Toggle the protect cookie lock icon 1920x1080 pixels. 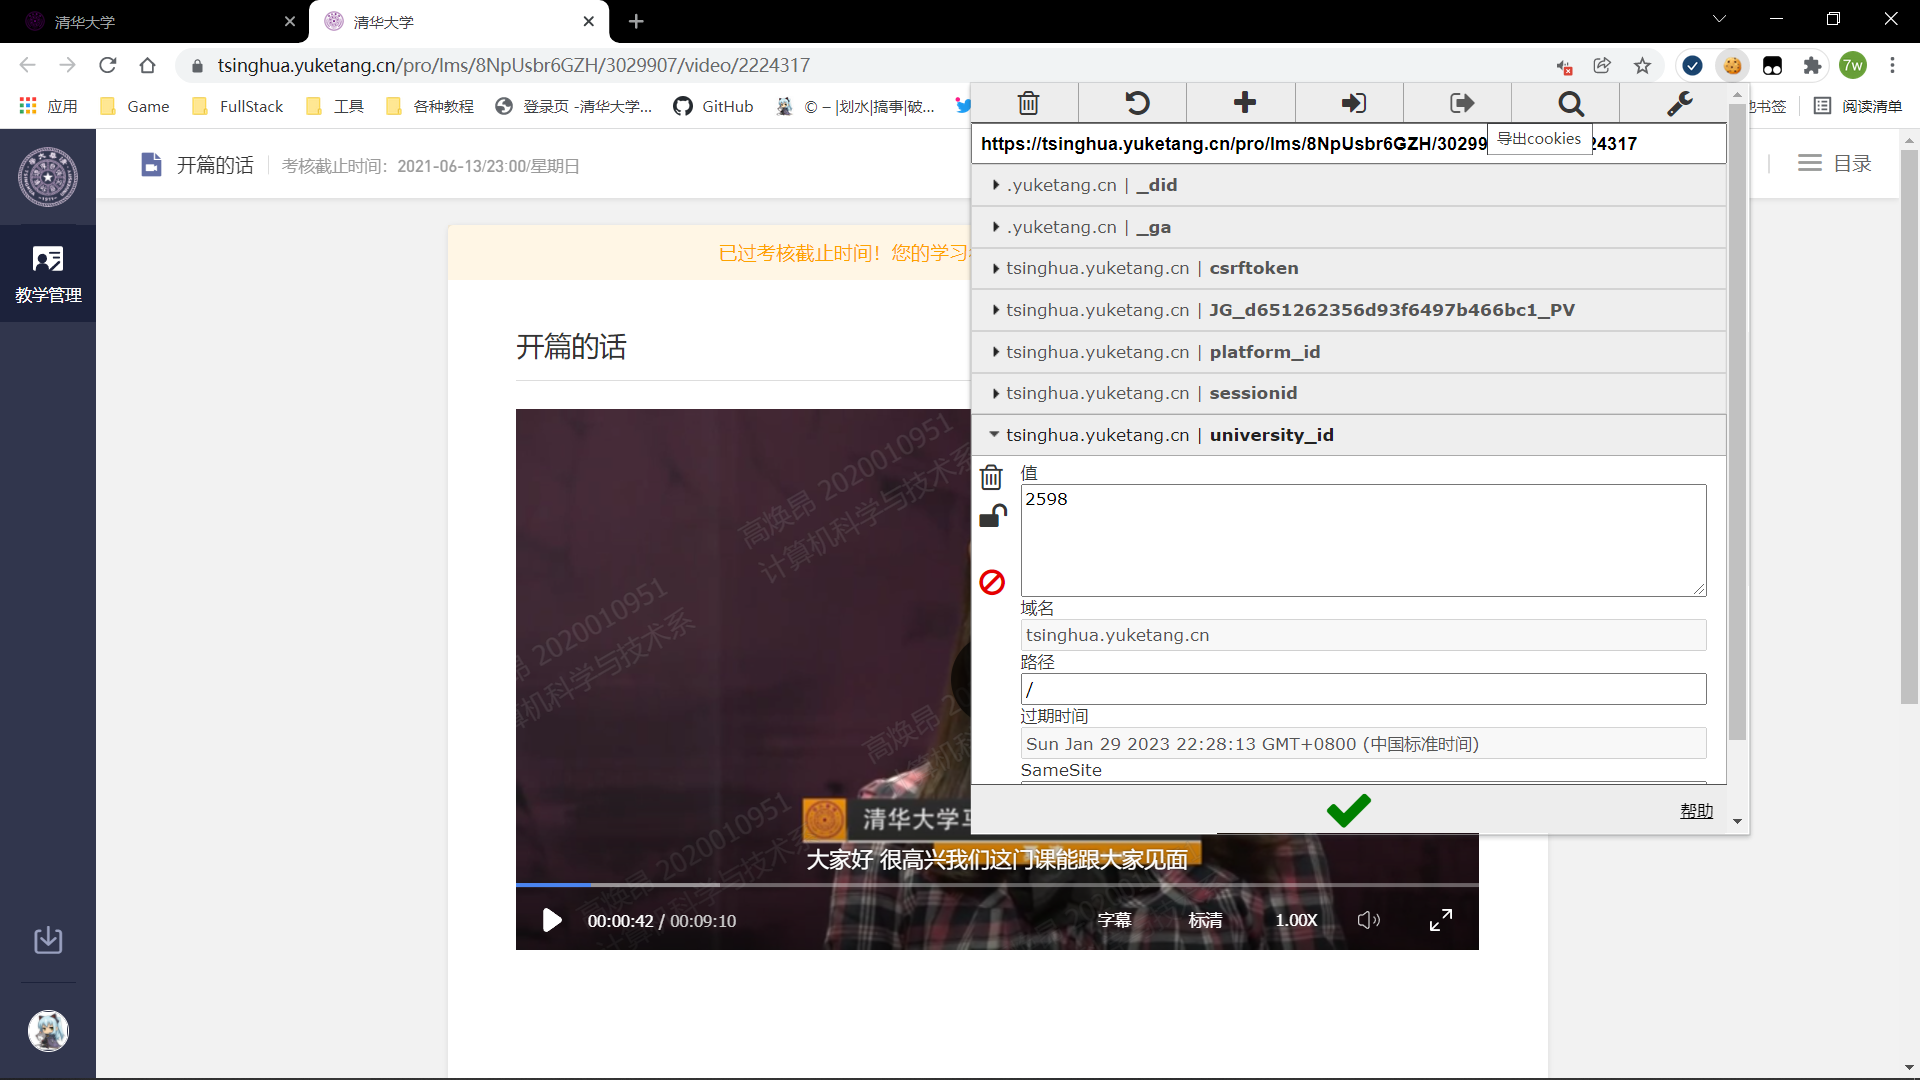click(x=992, y=516)
